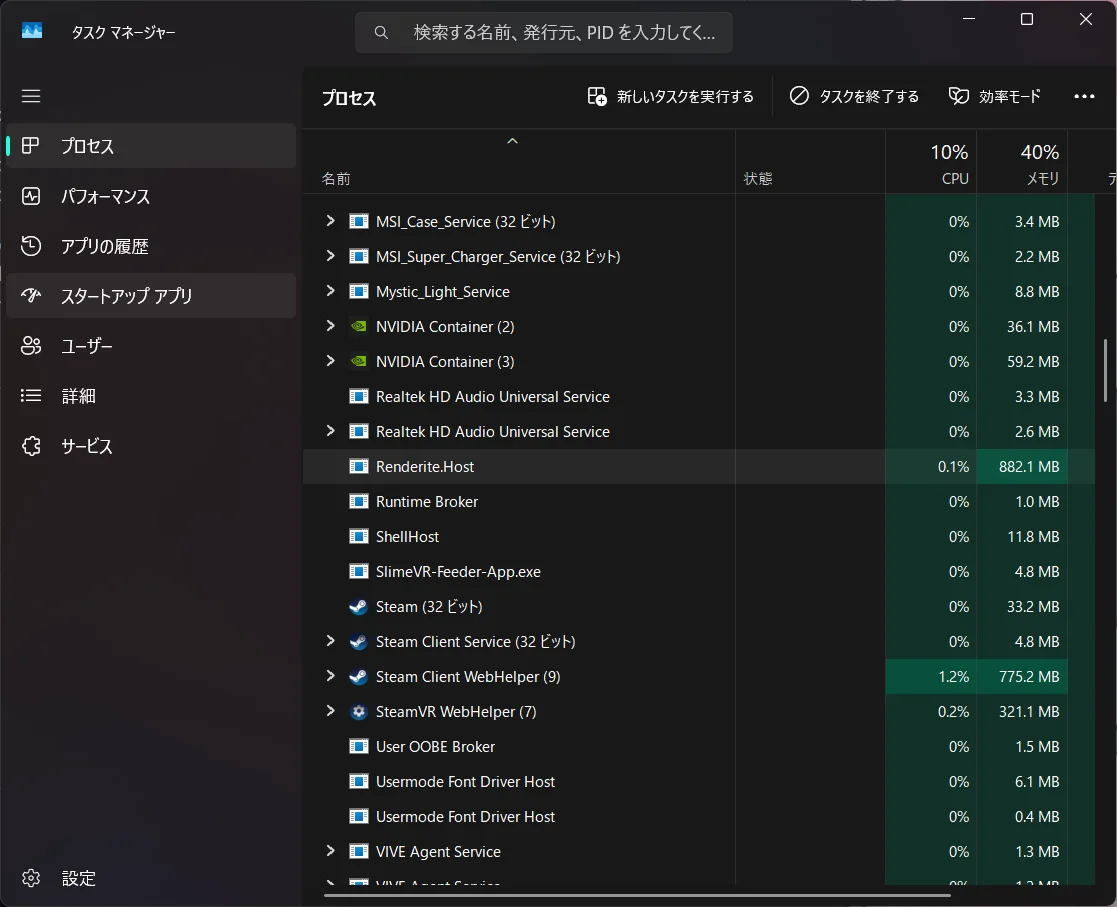
Task: Expand SteamVR WebHelper (7) group
Action: click(330, 711)
